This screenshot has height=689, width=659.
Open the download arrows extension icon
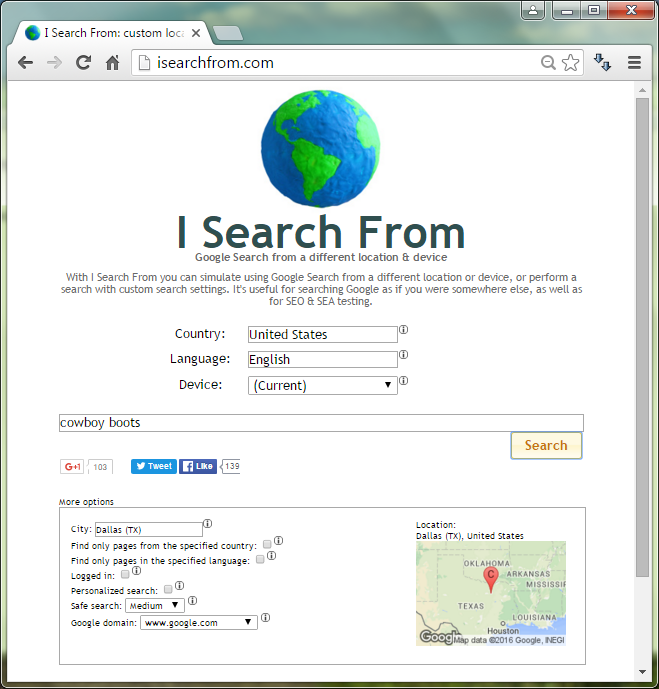pos(602,62)
